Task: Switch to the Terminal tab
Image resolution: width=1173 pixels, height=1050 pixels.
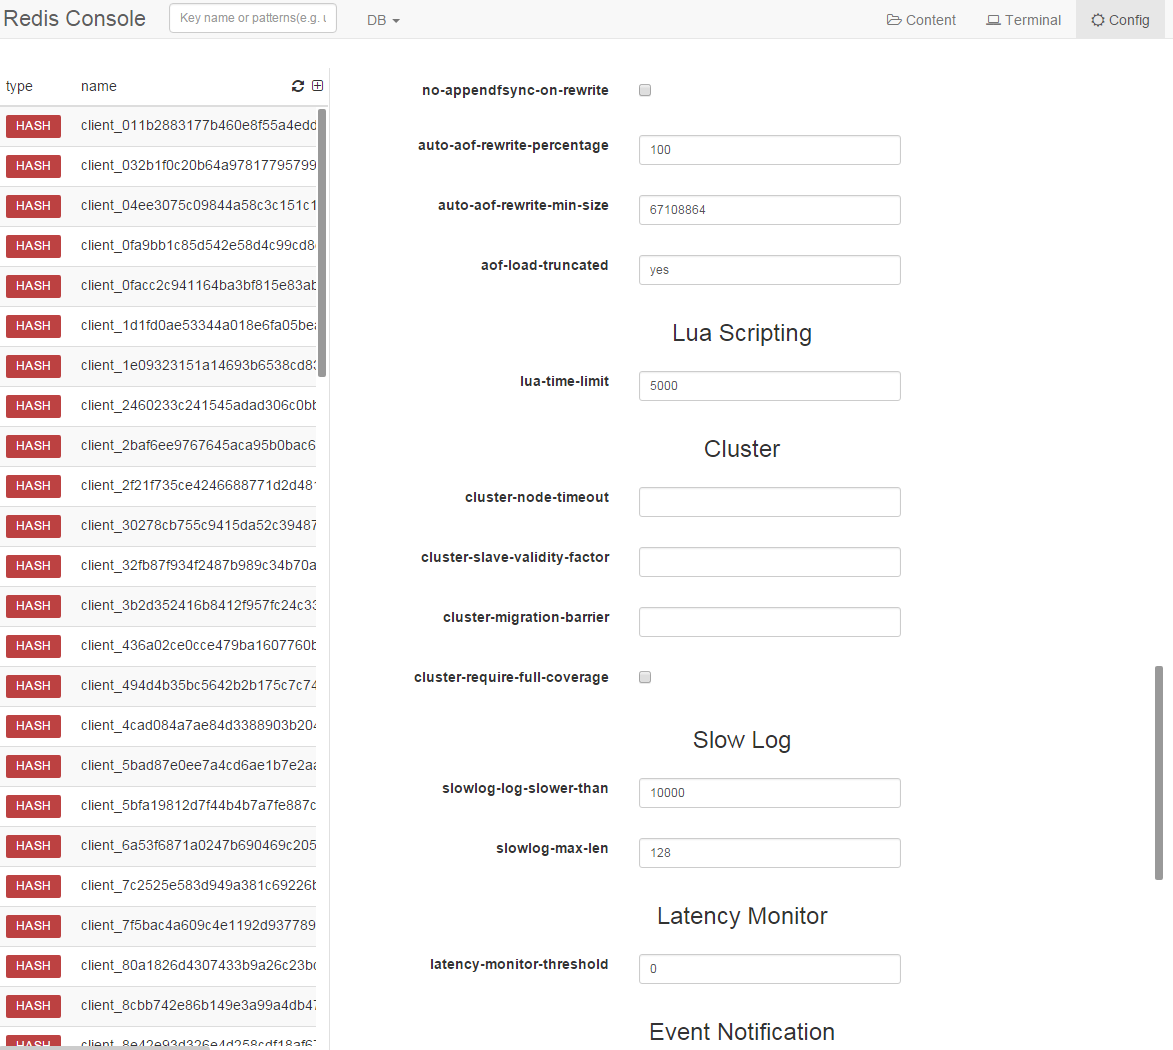Action: pos(1023,20)
